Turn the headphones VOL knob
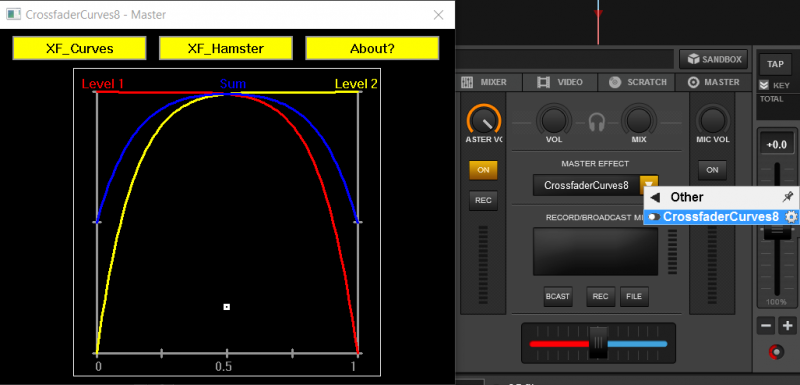Viewport: 800px width, 385px height. coord(554,120)
